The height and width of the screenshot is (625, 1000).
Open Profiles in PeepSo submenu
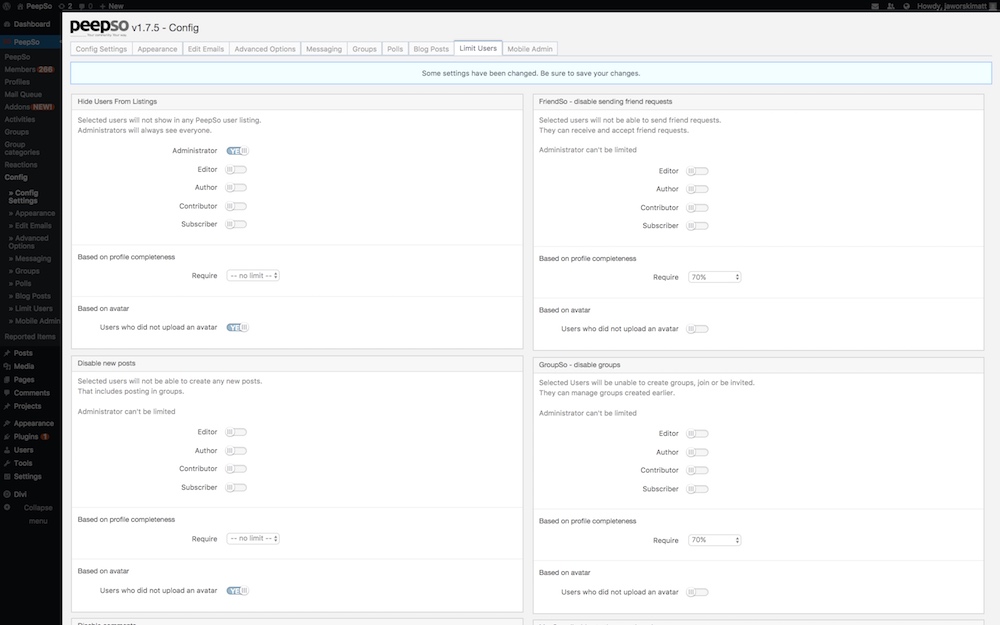17,82
